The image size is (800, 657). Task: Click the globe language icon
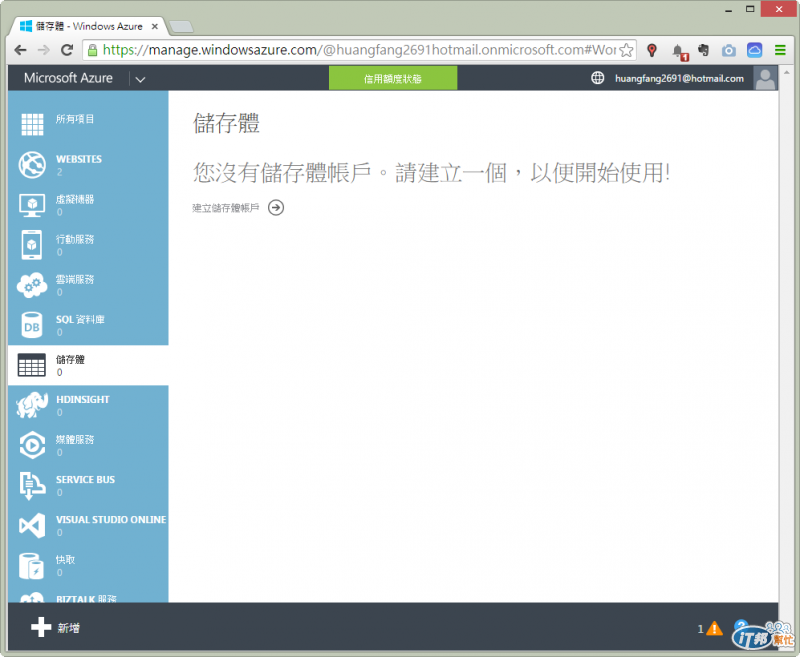597,78
